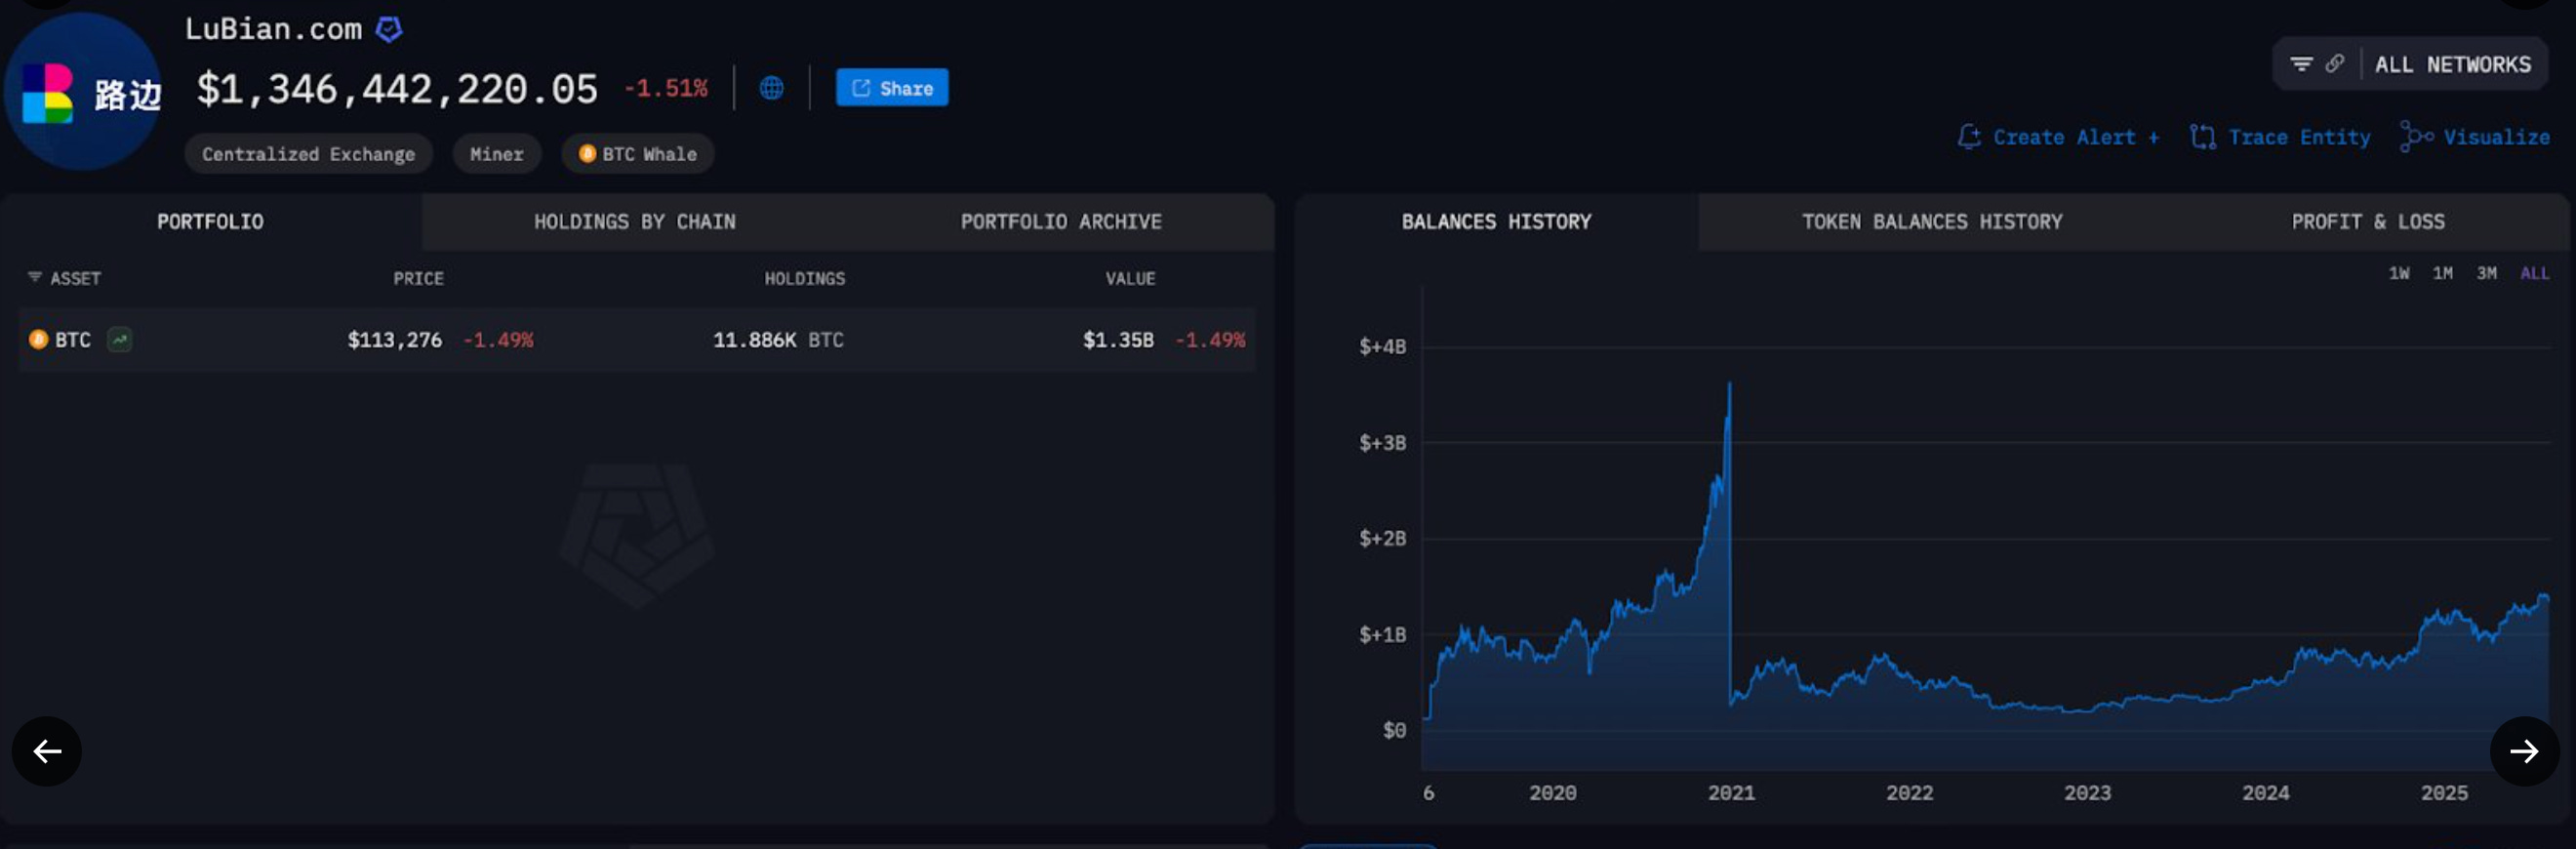Open the PORTFOLIO ARCHIVE tab
2576x849 pixels.
(1061, 222)
